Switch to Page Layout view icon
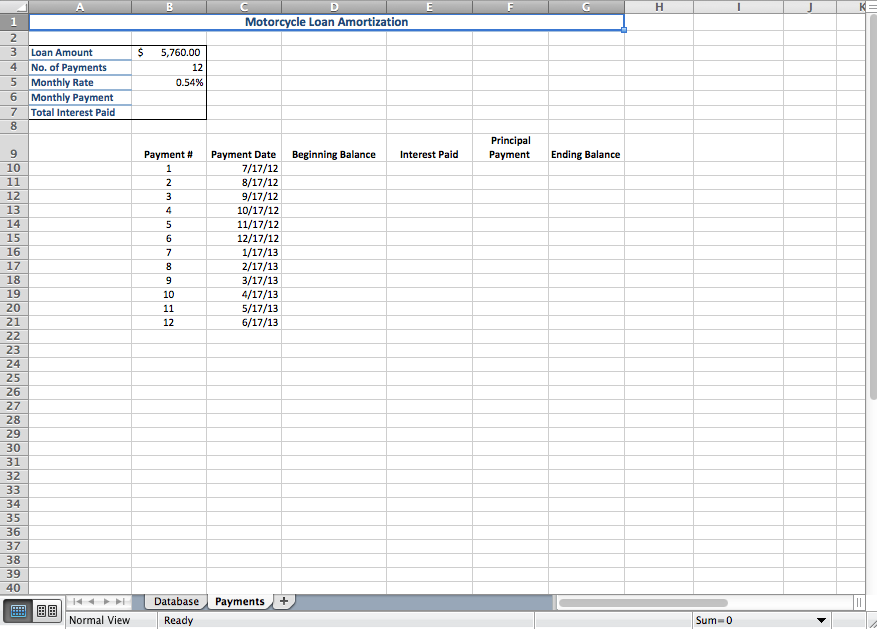Viewport: 877px width, 629px height. [x=46, y=610]
